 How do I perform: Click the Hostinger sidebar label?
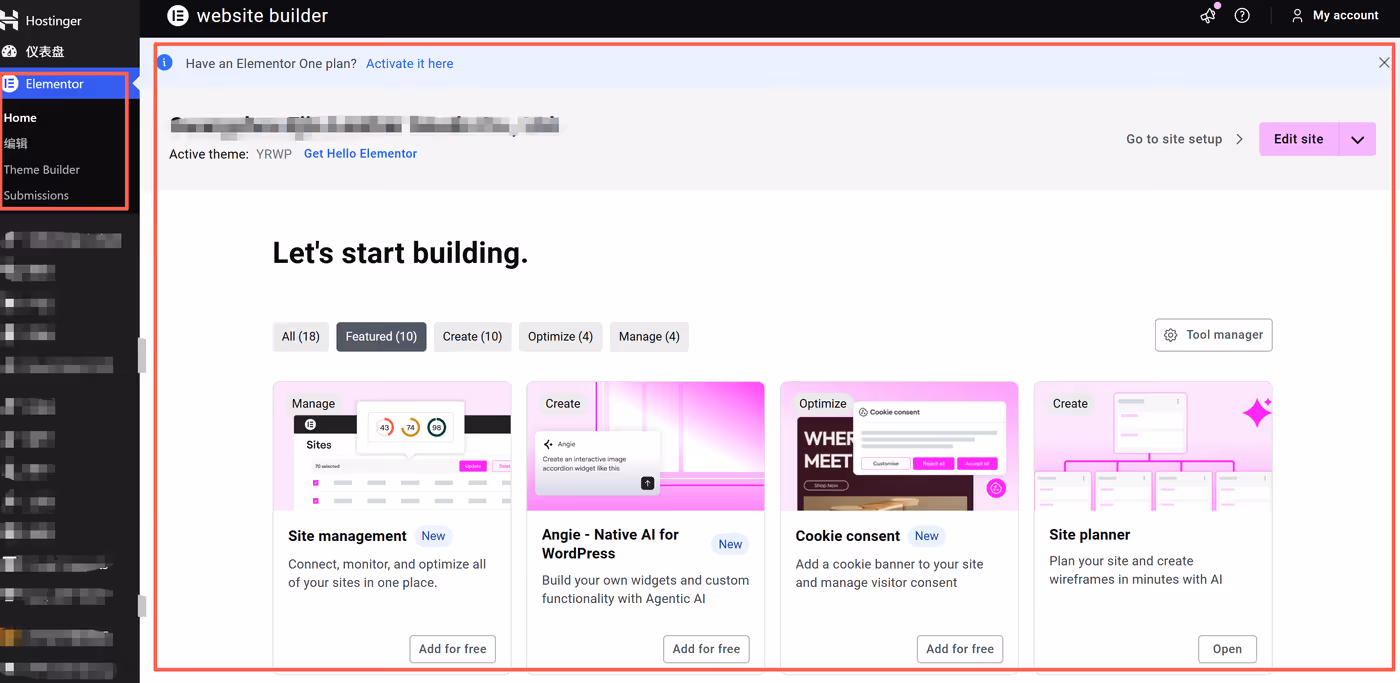[54, 20]
